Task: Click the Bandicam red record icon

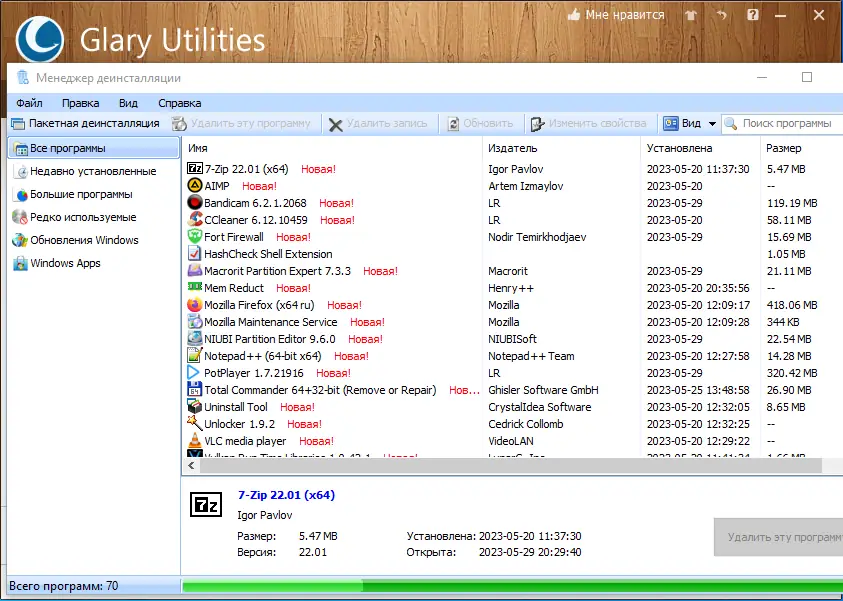Action: pos(195,203)
